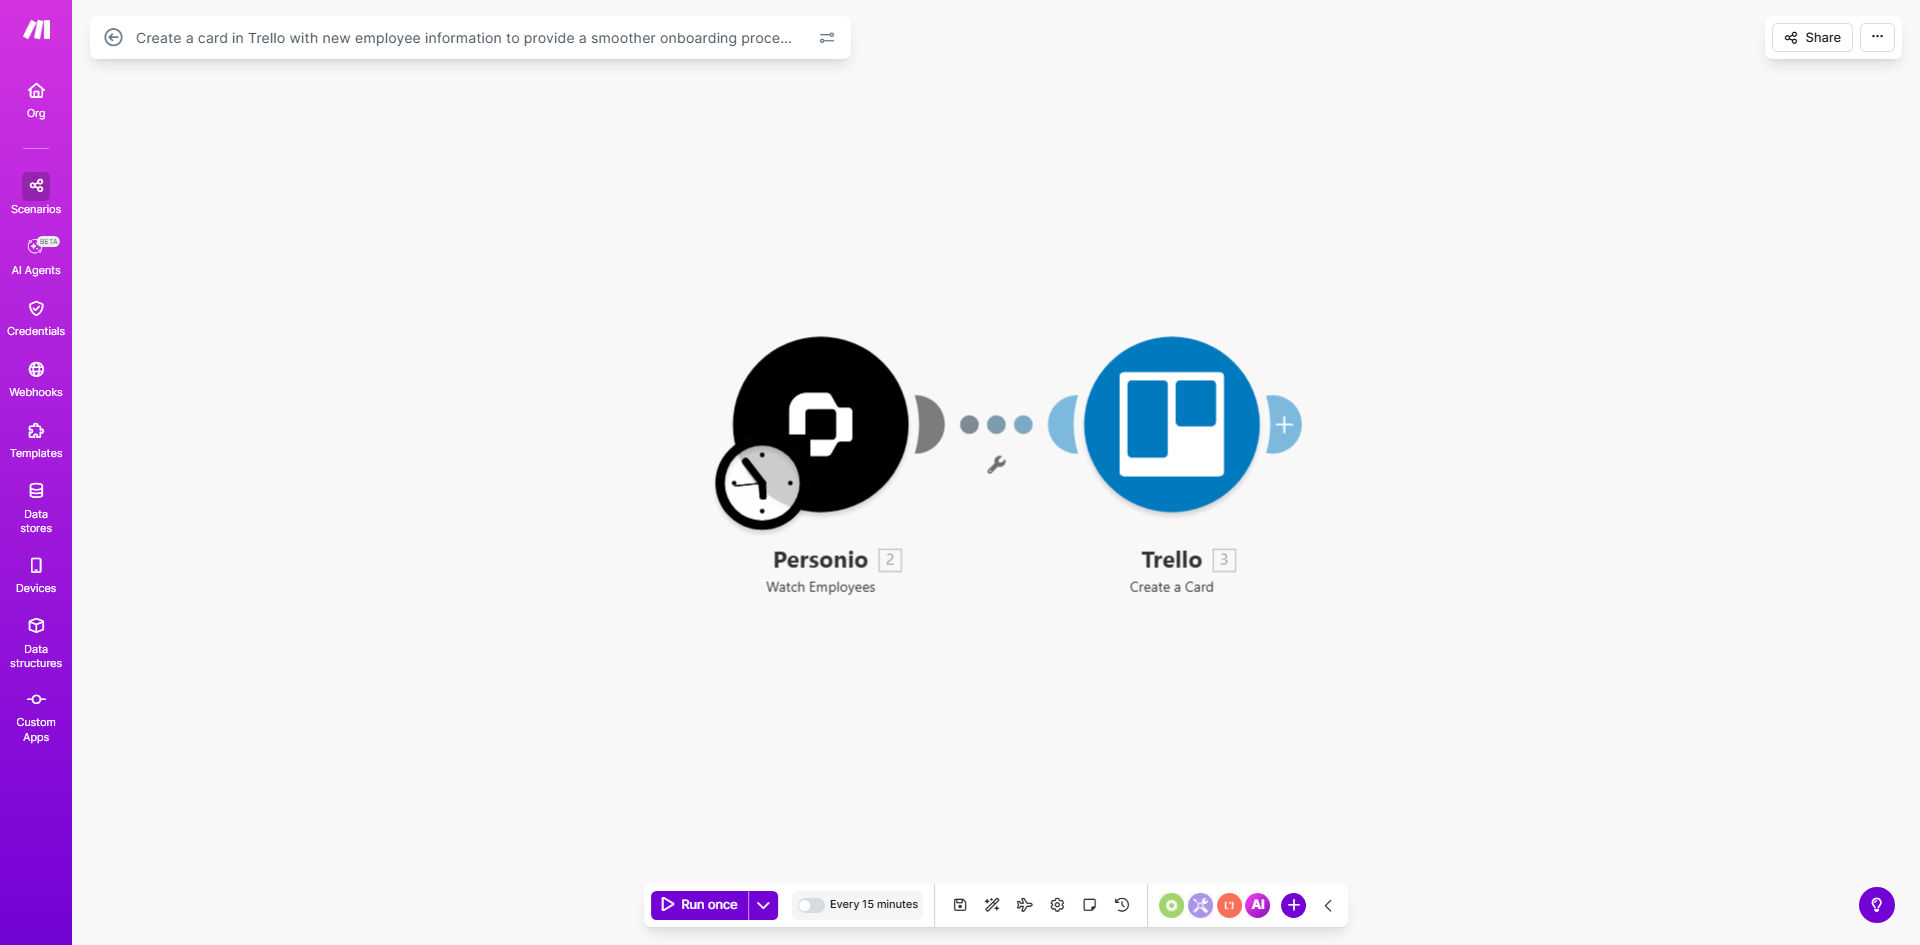1920x945 pixels.
Task: Click the Make logo in the sidebar
Action: [x=37, y=30]
